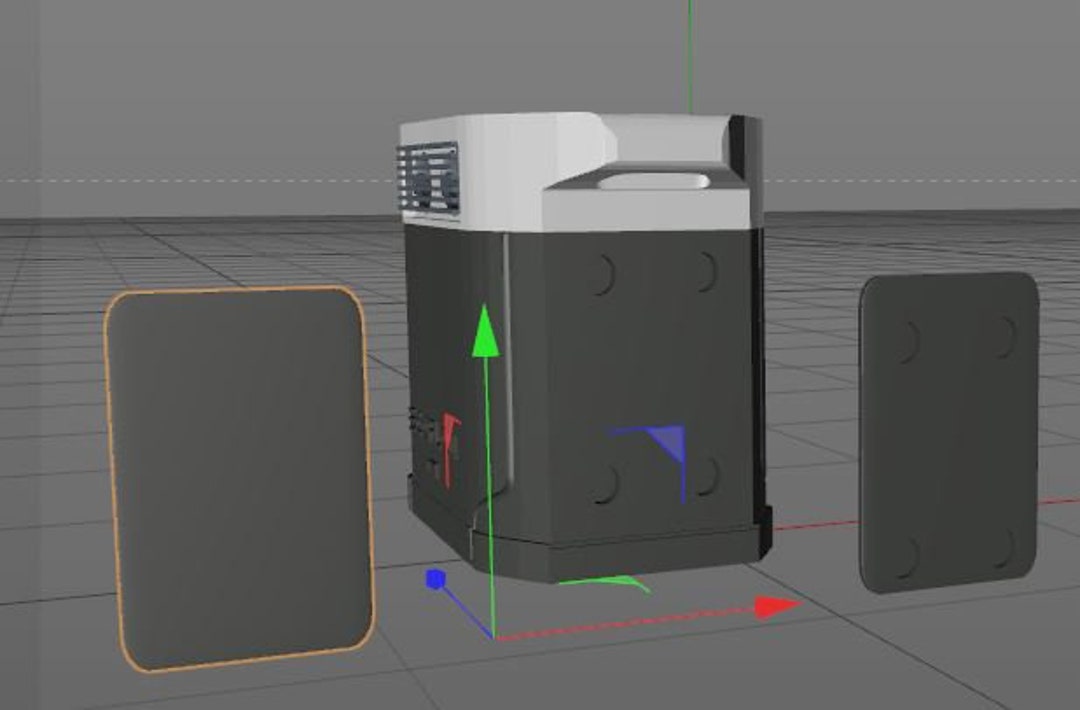The height and width of the screenshot is (710, 1080).
Task: Click the green vertical world axis line
Action: click(692, 50)
